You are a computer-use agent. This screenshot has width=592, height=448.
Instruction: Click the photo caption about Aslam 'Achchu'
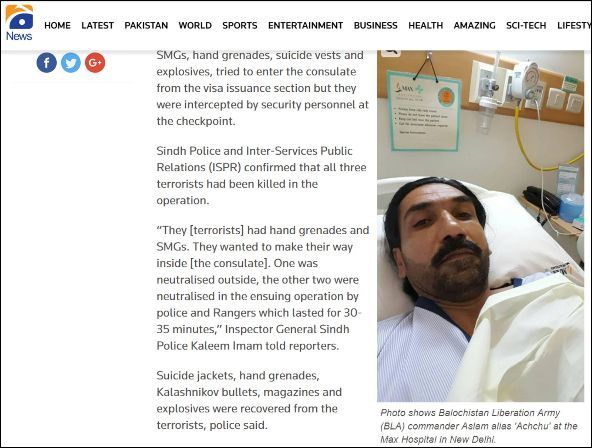(479, 426)
